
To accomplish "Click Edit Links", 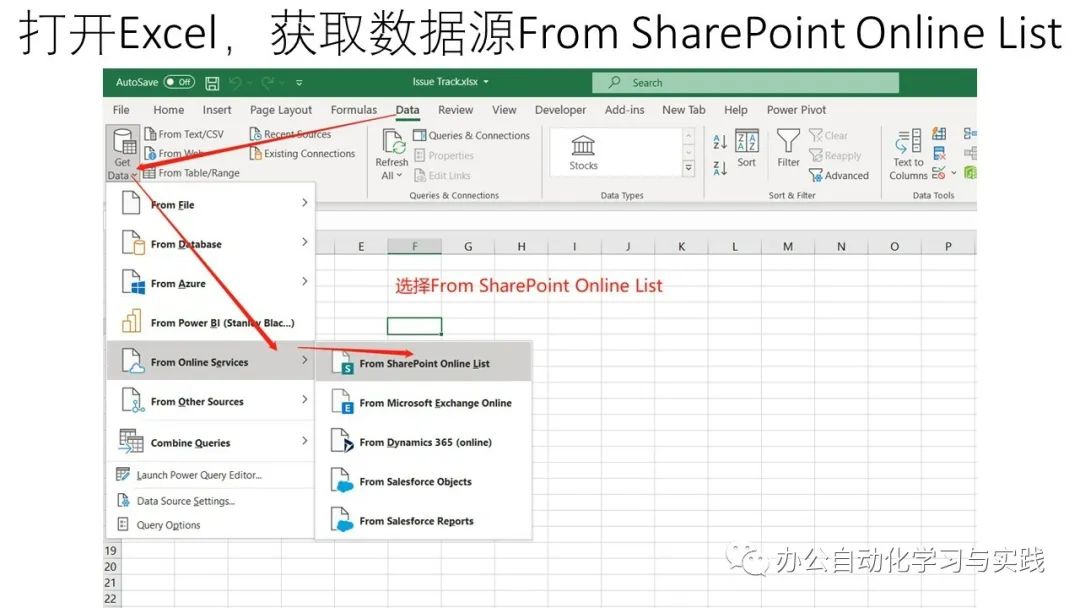I will [x=442, y=176].
